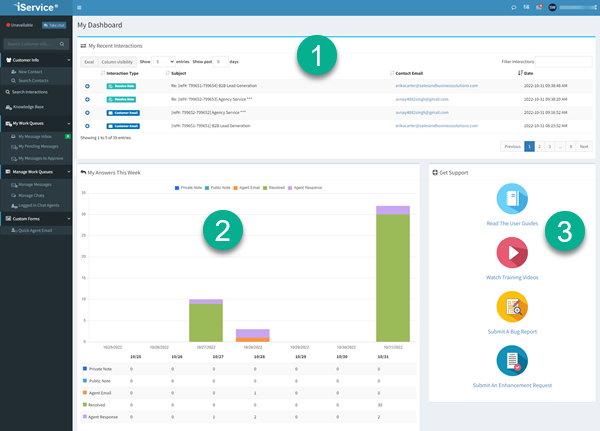Expand details of last B2B Lead Generation row
Image resolution: width=600 pixels, height=431 pixels.
(87, 126)
